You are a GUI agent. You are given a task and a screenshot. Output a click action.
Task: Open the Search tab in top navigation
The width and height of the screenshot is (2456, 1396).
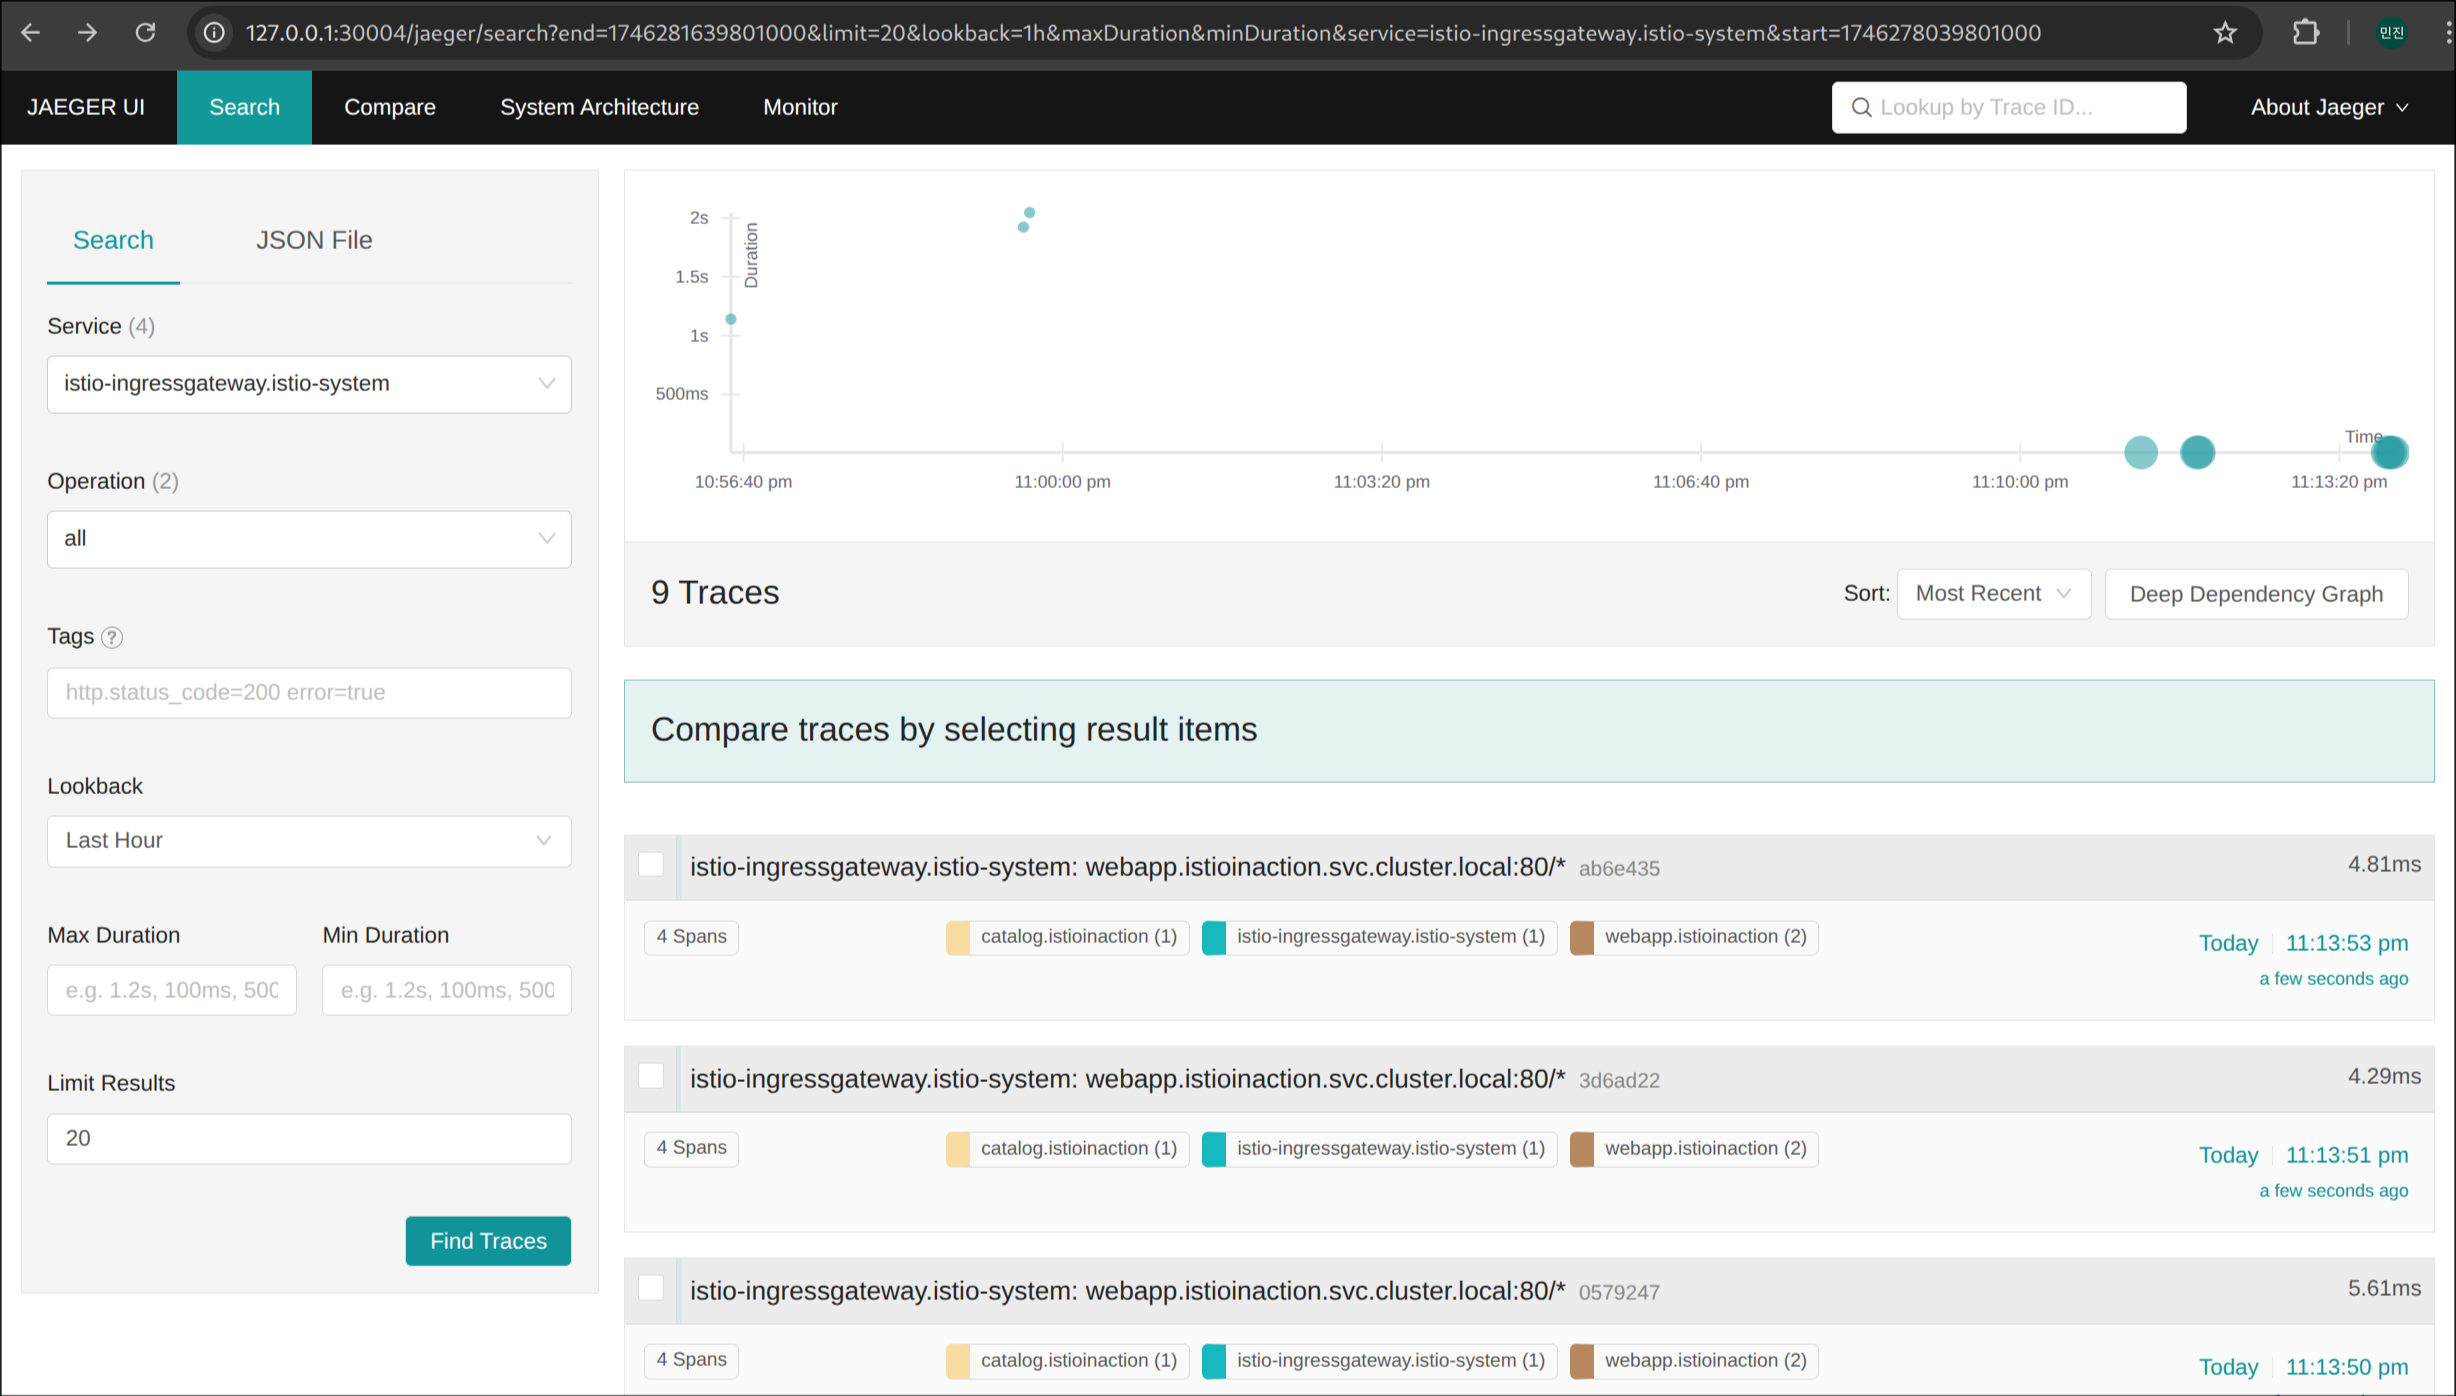[244, 107]
